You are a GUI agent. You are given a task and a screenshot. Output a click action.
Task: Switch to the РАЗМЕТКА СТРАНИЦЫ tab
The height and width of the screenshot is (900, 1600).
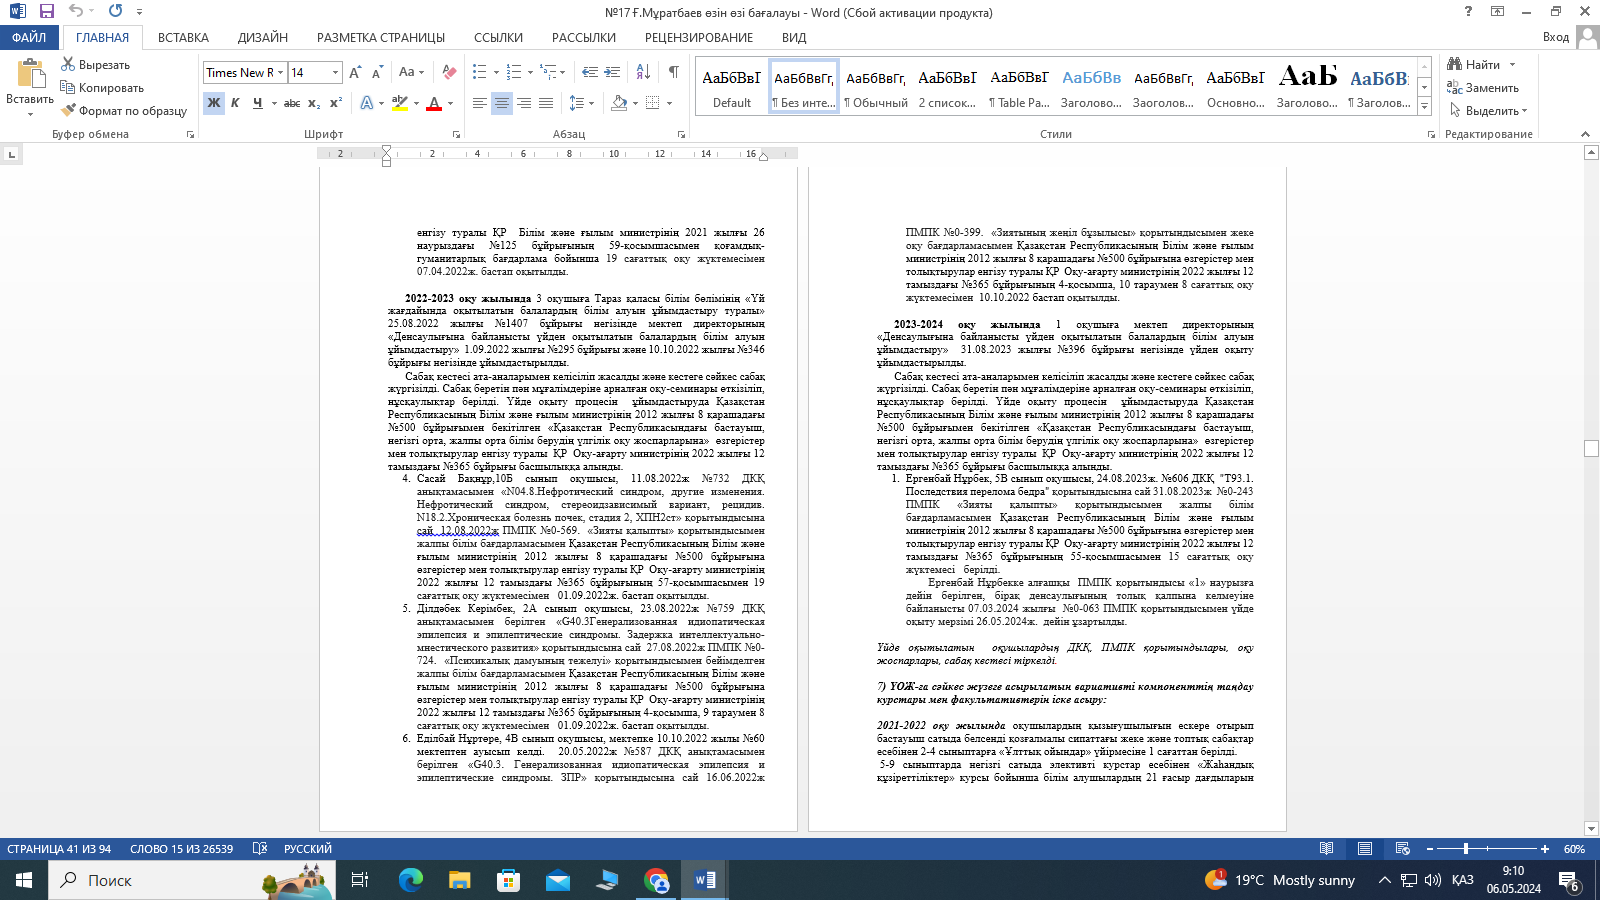[x=381, y=37]
